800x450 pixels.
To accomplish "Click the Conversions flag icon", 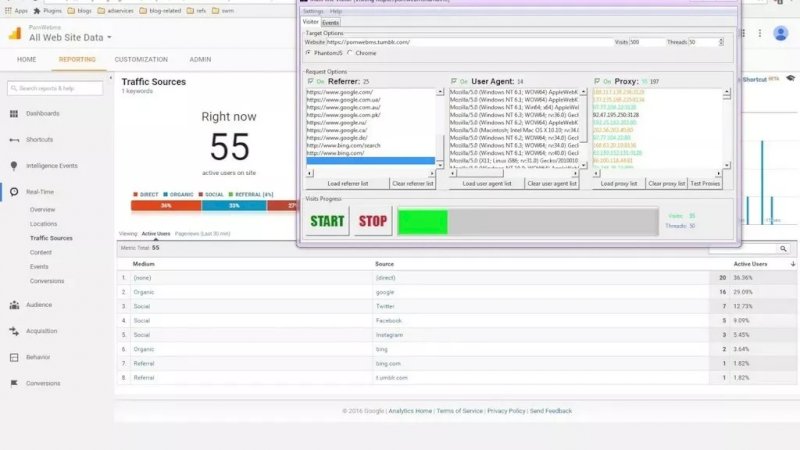I will point(16,383).
